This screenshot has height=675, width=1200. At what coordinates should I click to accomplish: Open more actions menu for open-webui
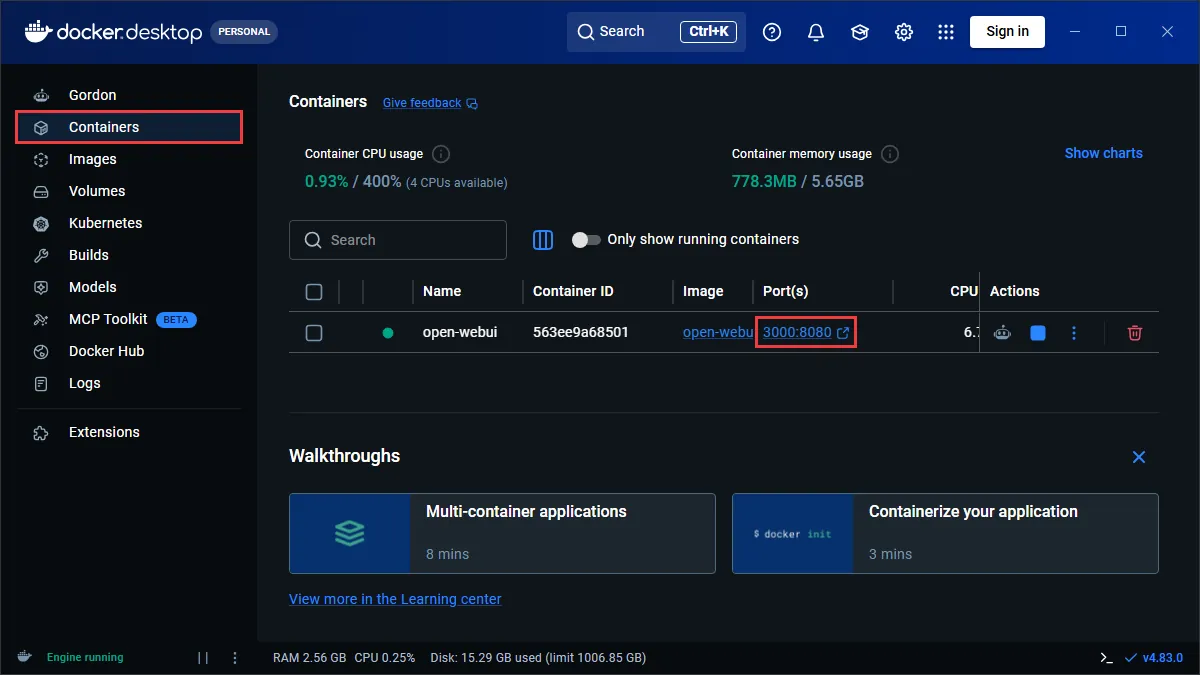1074,333
